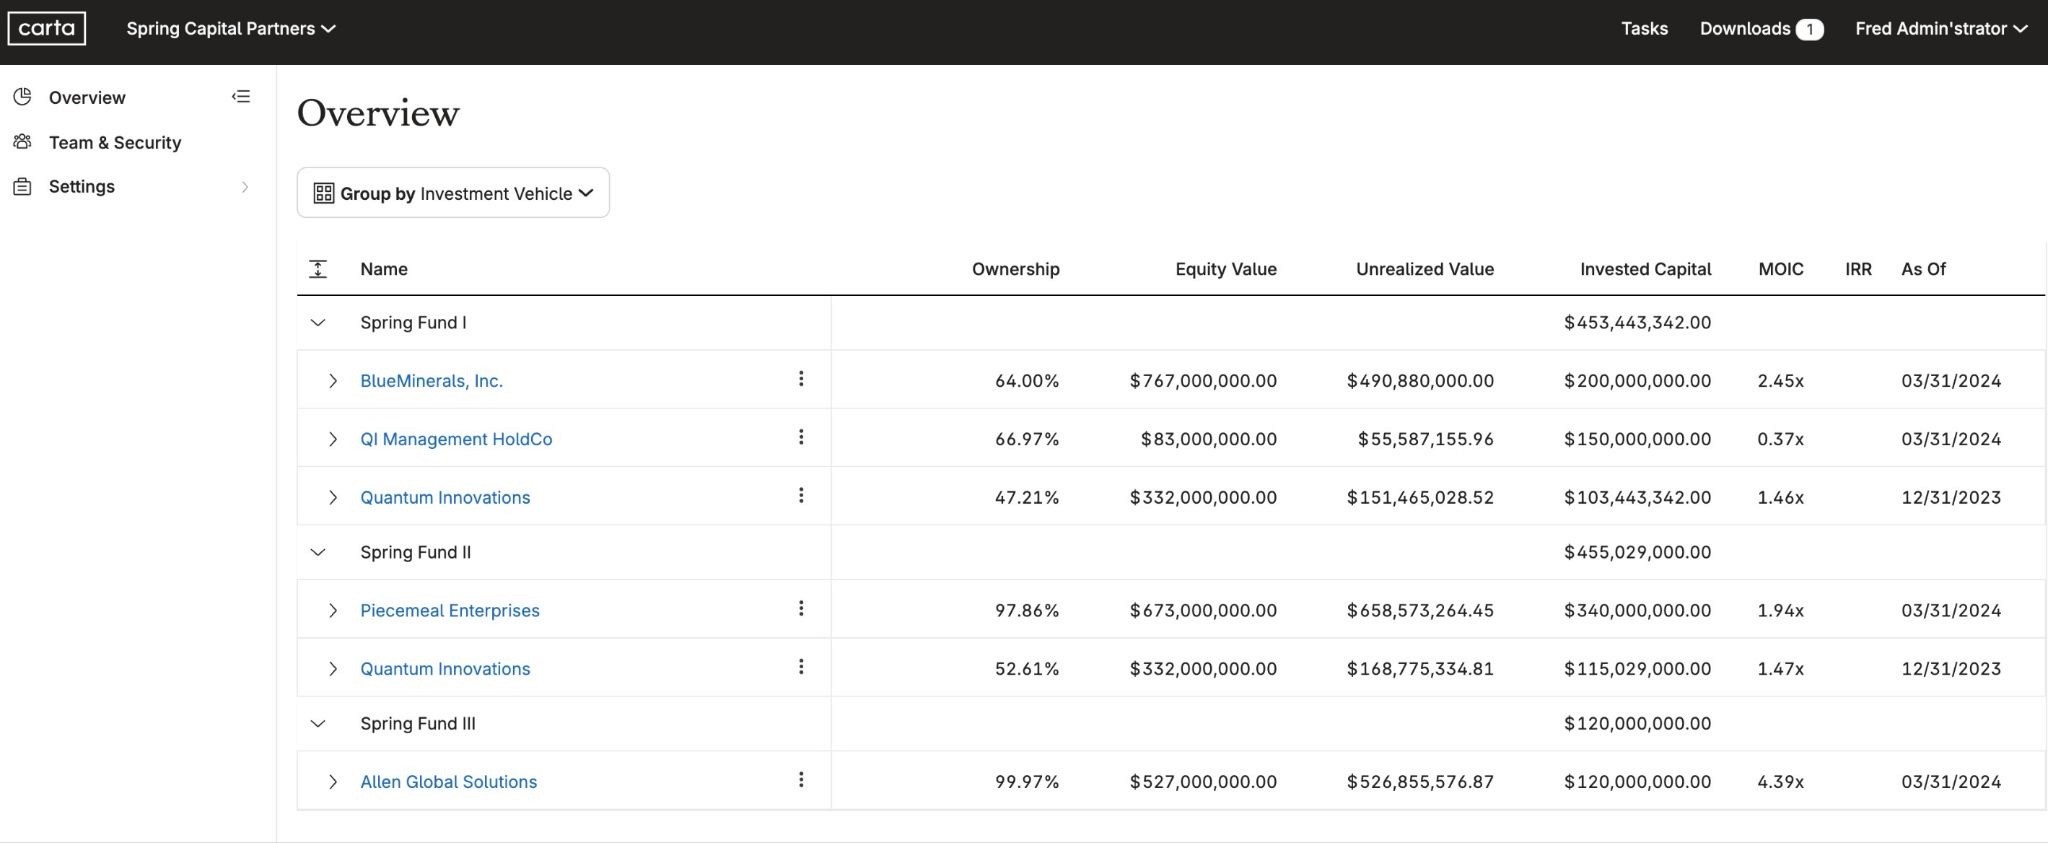Select the 0.37x MOIC value

pyautogui.click(x=1780, y=439)
